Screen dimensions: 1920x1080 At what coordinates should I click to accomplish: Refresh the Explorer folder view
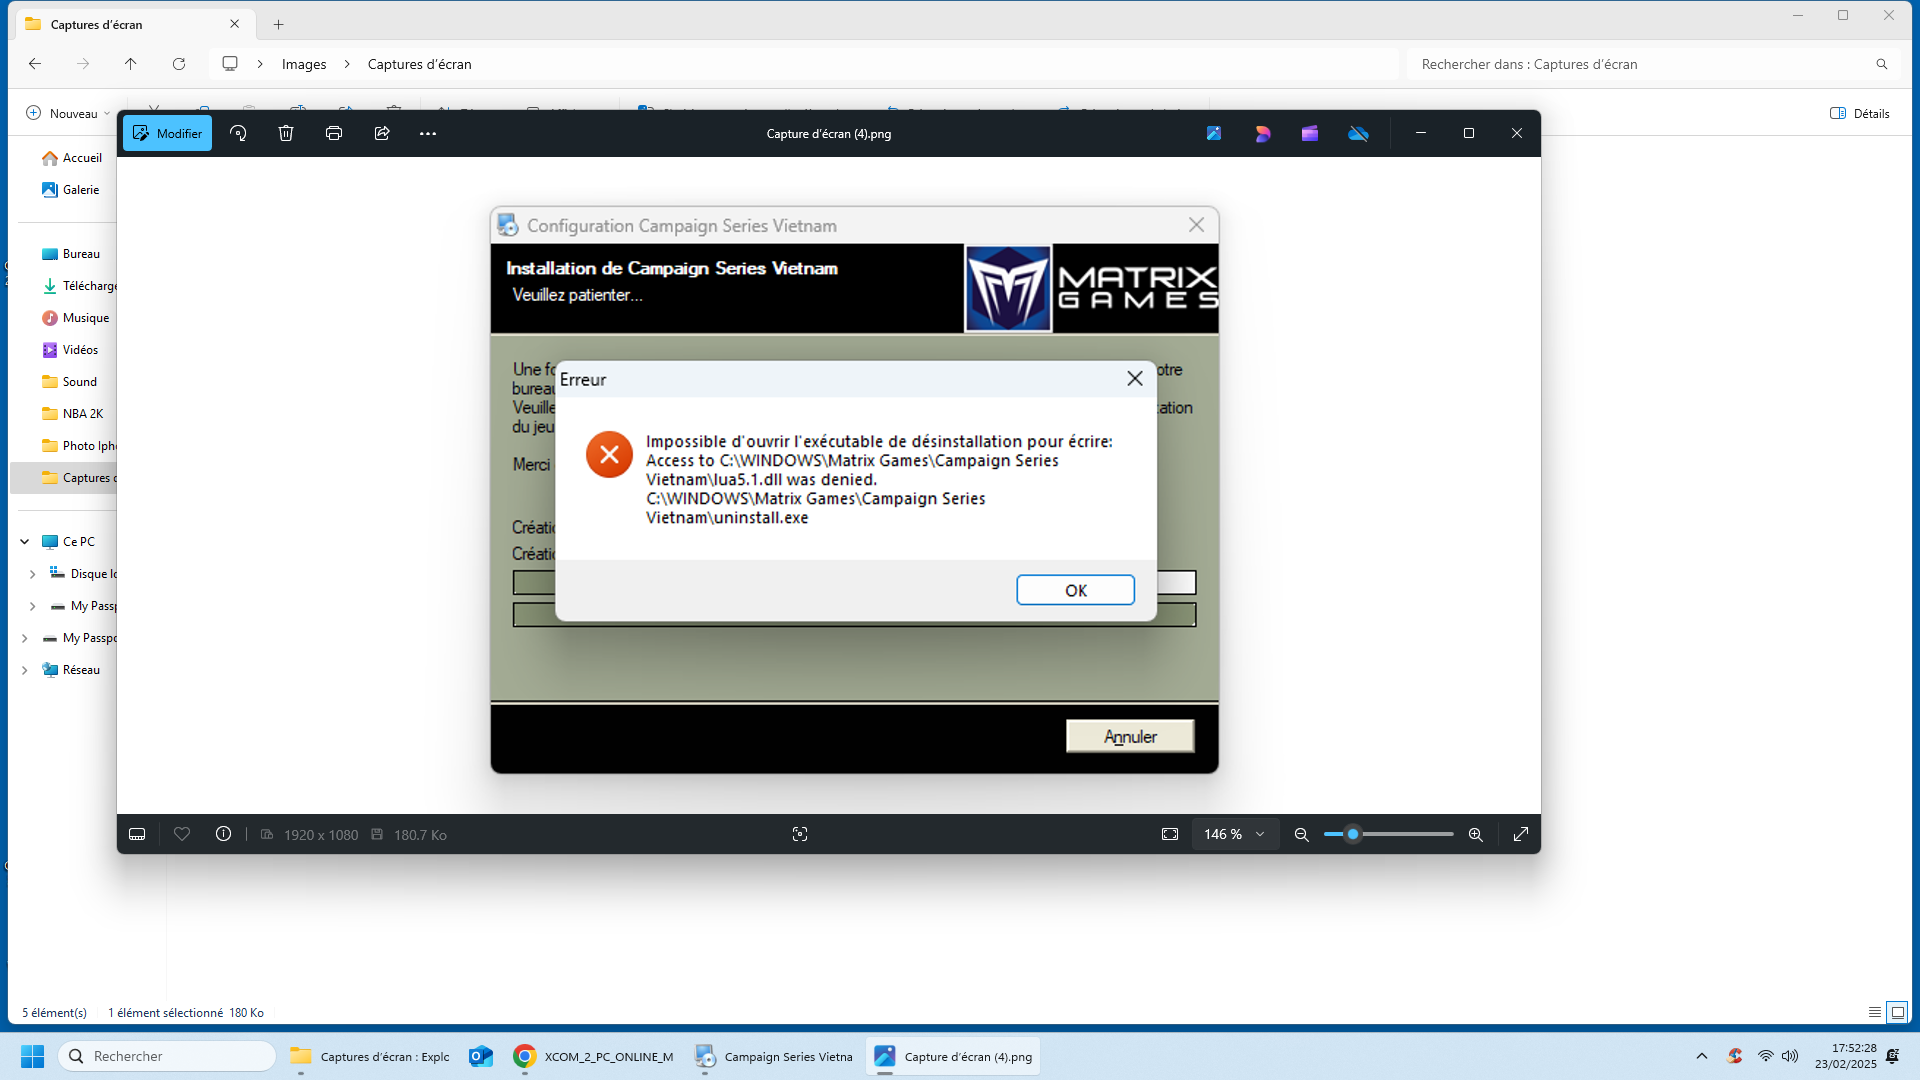pyautogui.click(x=179, y=64)
